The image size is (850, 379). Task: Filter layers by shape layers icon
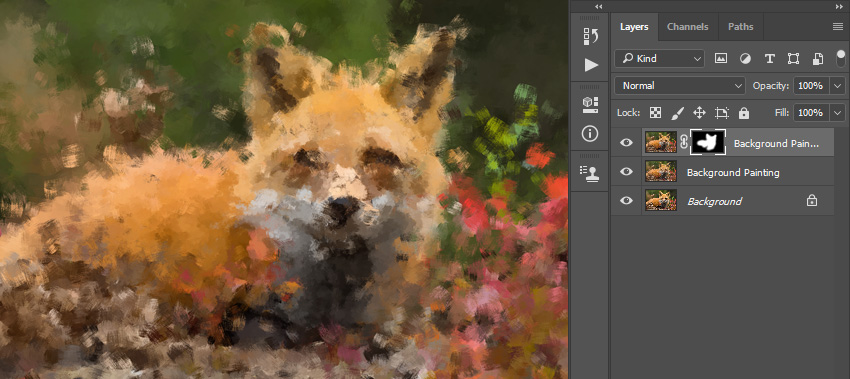click(x=794, y=59)
